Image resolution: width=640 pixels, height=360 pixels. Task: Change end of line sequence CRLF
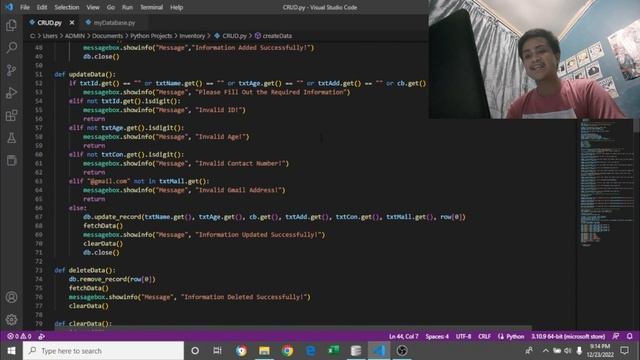484,336
